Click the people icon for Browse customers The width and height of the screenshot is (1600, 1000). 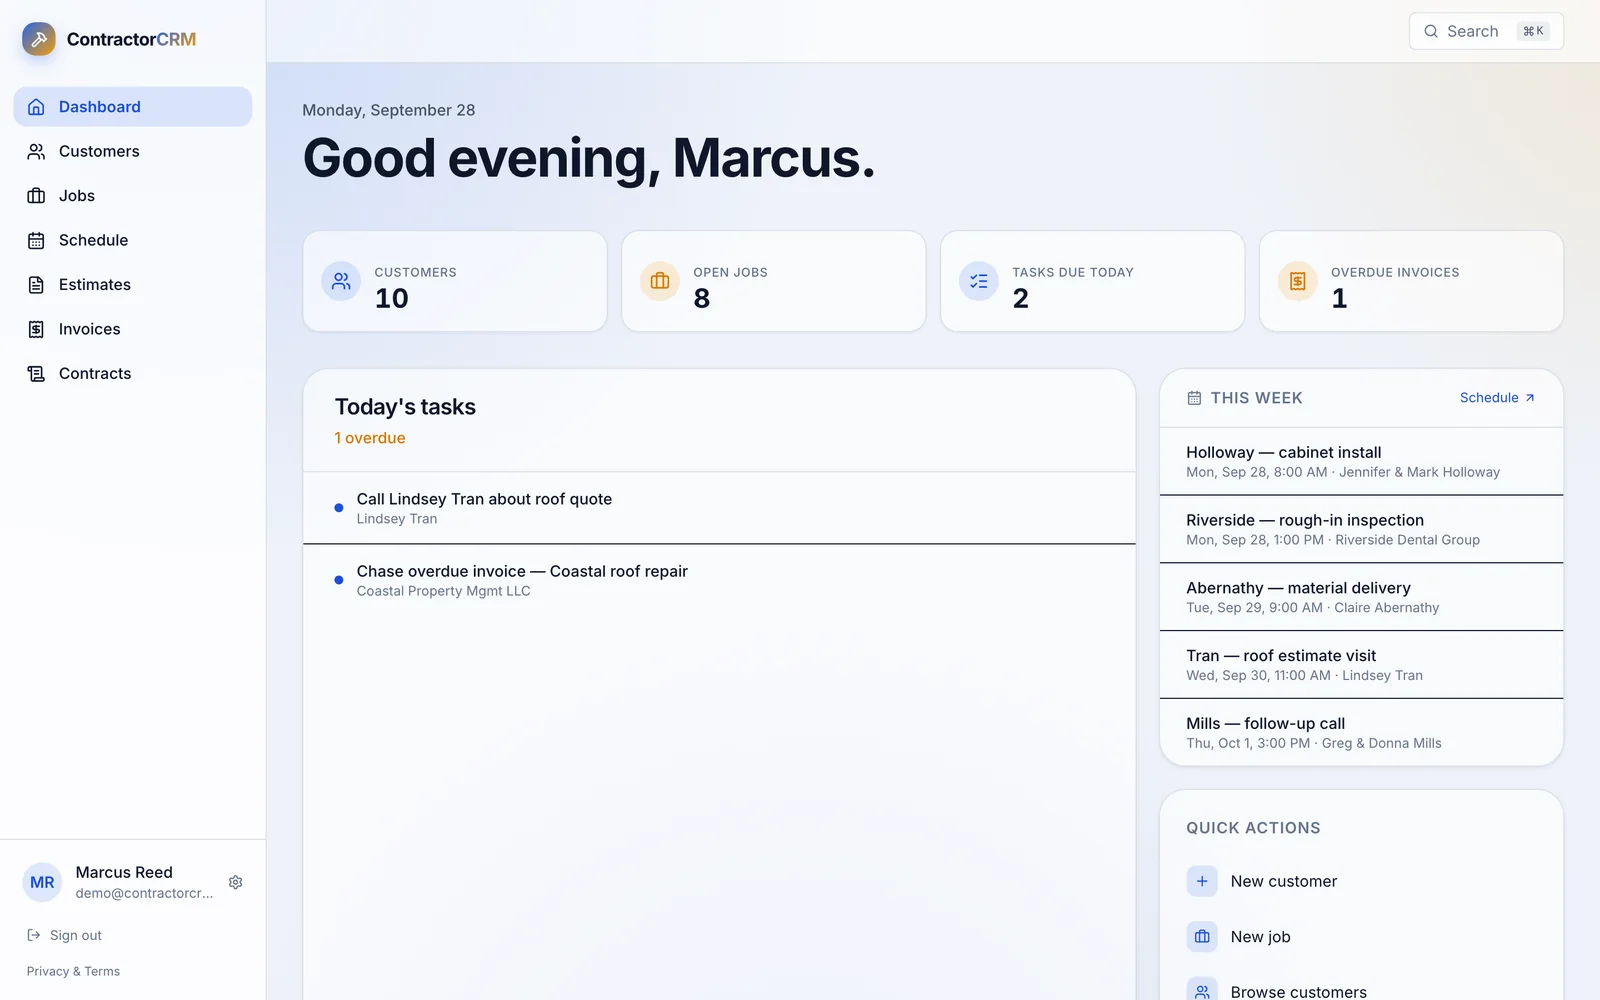1202,990
